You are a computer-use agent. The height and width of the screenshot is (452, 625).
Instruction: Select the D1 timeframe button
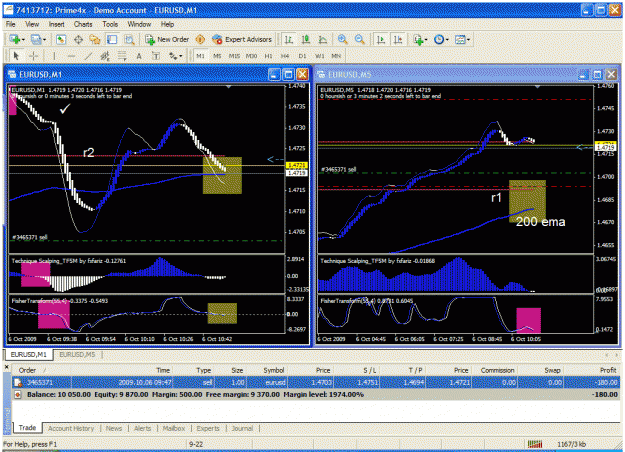point(303,56)
